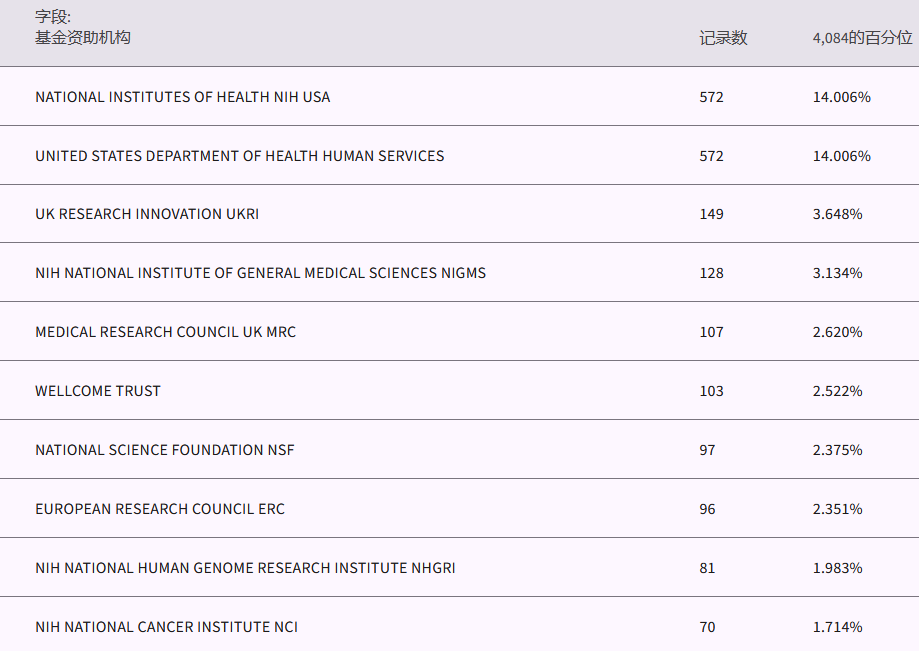
Task: Click the 2.351% percentage for ERC
Action: [x=838, y=509]
